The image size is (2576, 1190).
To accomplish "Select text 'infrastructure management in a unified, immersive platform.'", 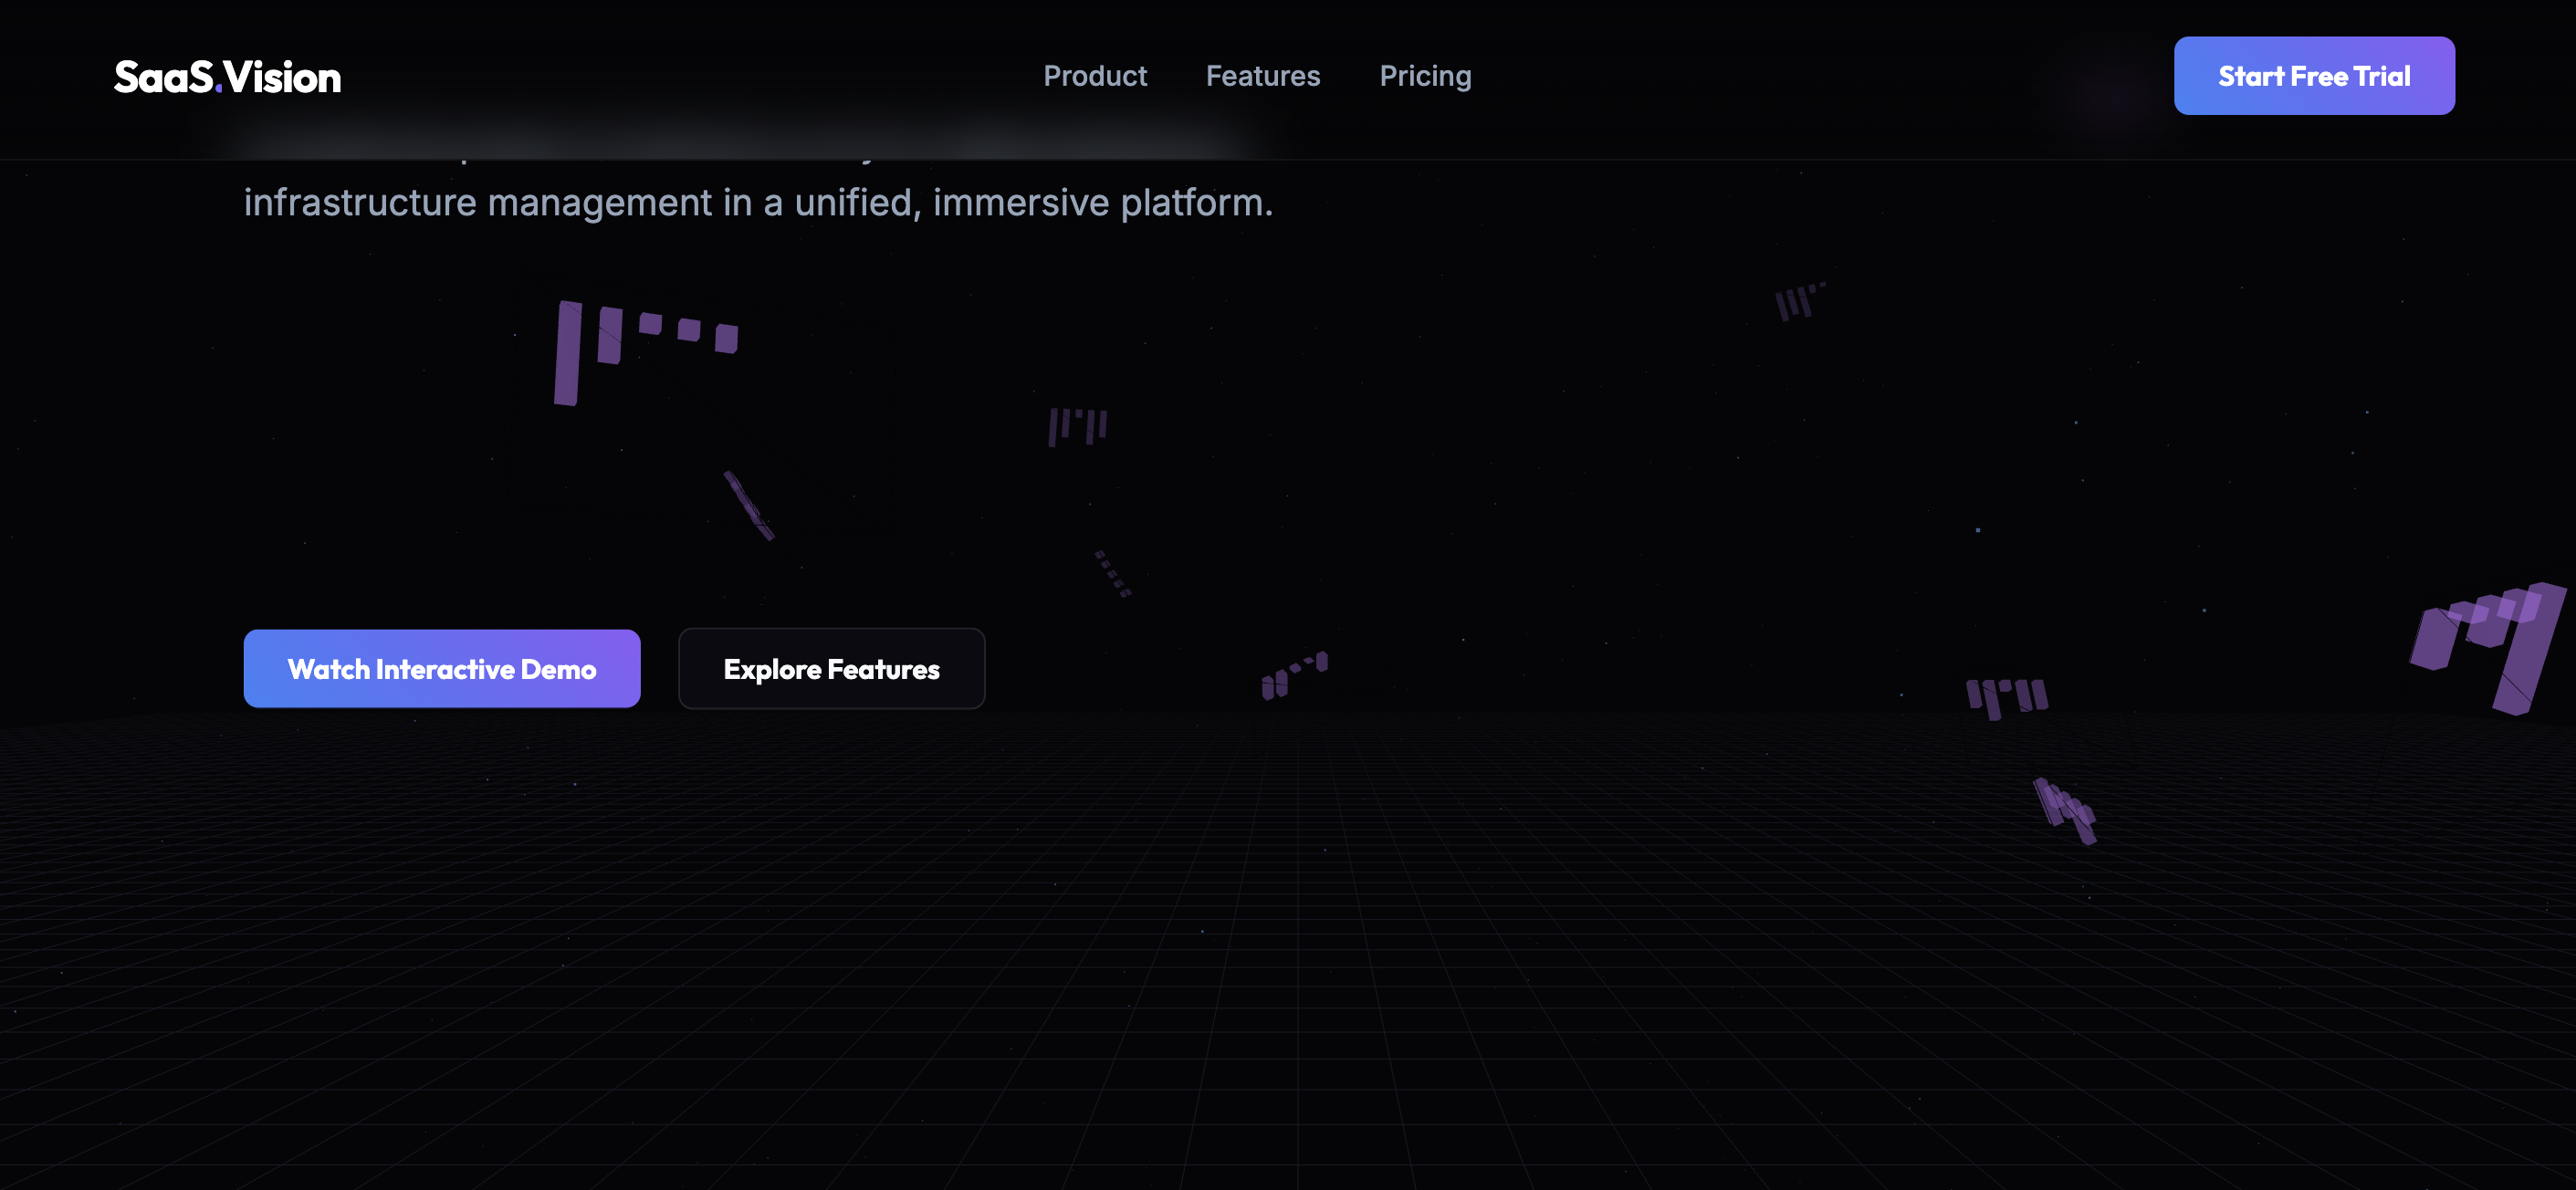I will pos(758,203).
